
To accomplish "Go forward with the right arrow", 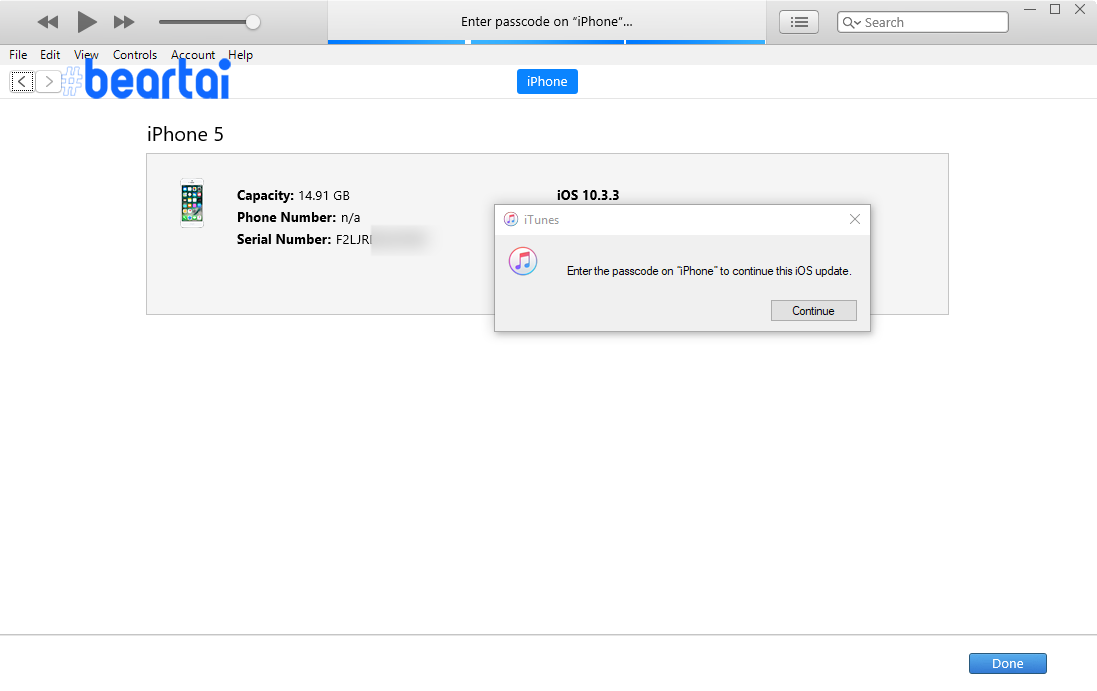I will [x=48, y=82].
